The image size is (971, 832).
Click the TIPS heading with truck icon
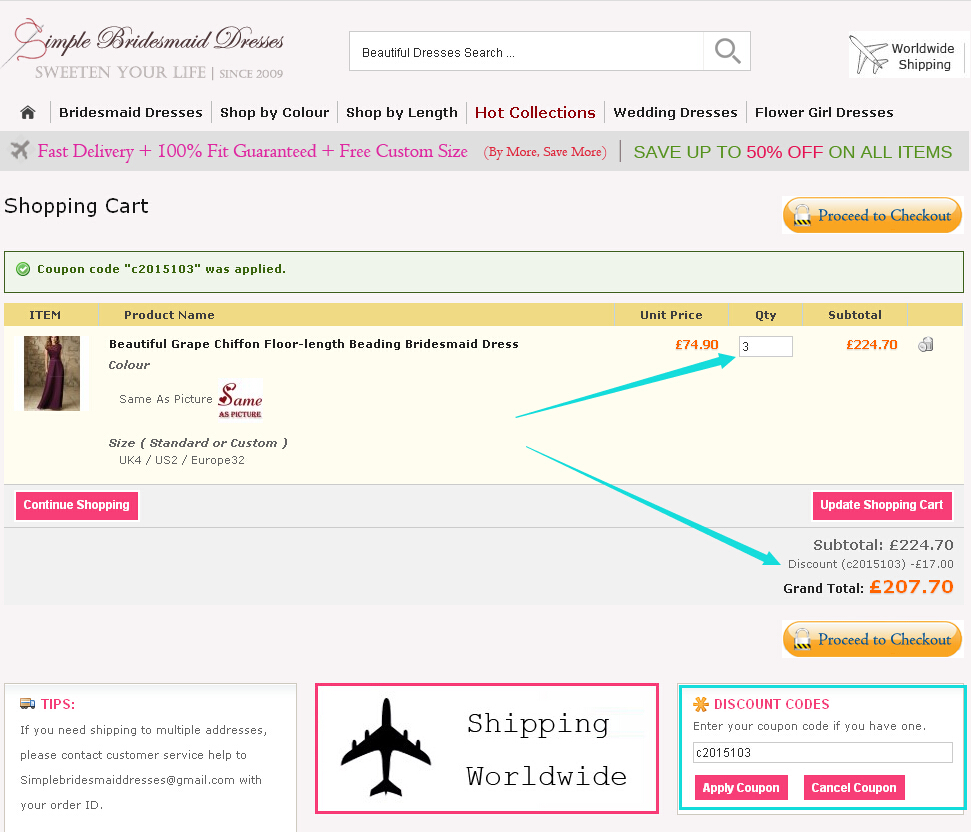48,704
